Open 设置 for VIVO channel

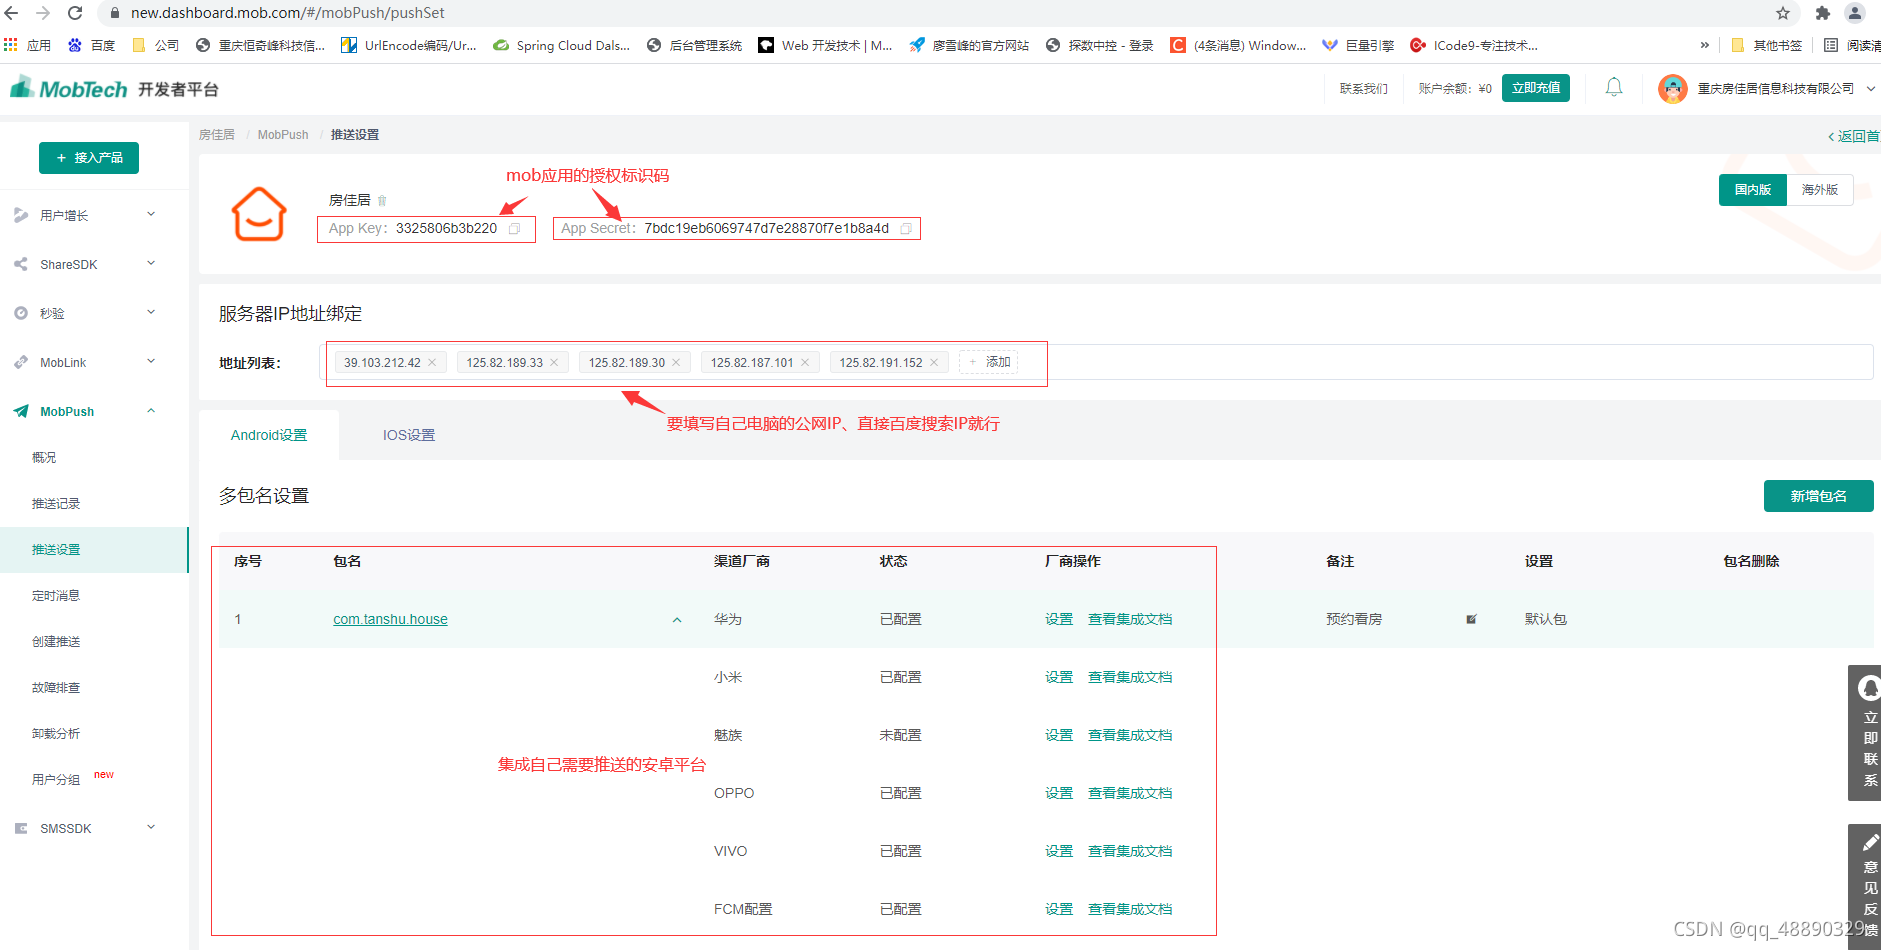tap(1059, 852)
